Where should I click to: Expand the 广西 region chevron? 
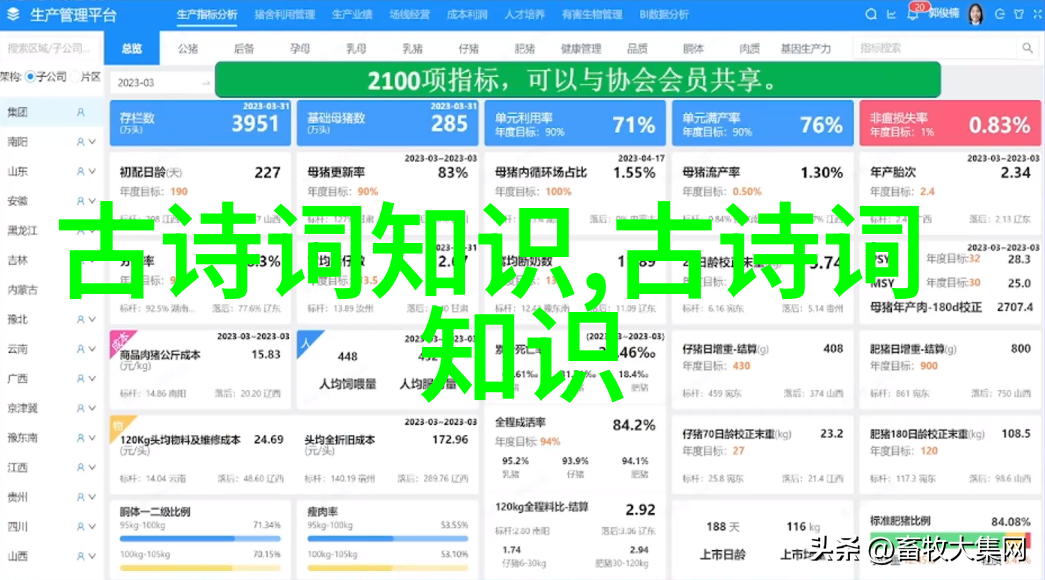pos(93,379)
